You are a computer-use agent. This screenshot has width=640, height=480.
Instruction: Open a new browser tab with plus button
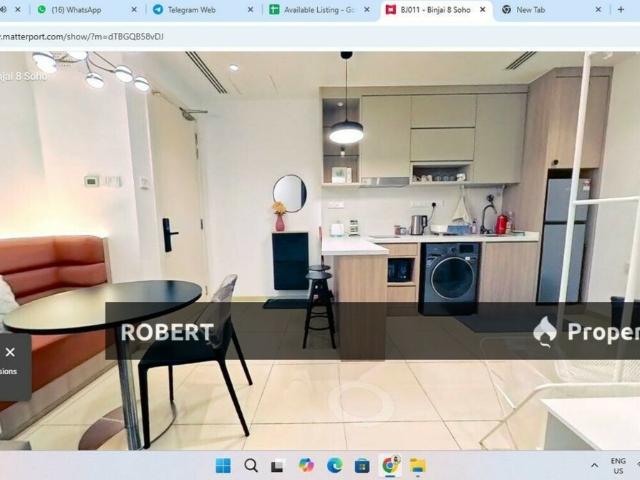pyautogui.click(x=624, y=10)
